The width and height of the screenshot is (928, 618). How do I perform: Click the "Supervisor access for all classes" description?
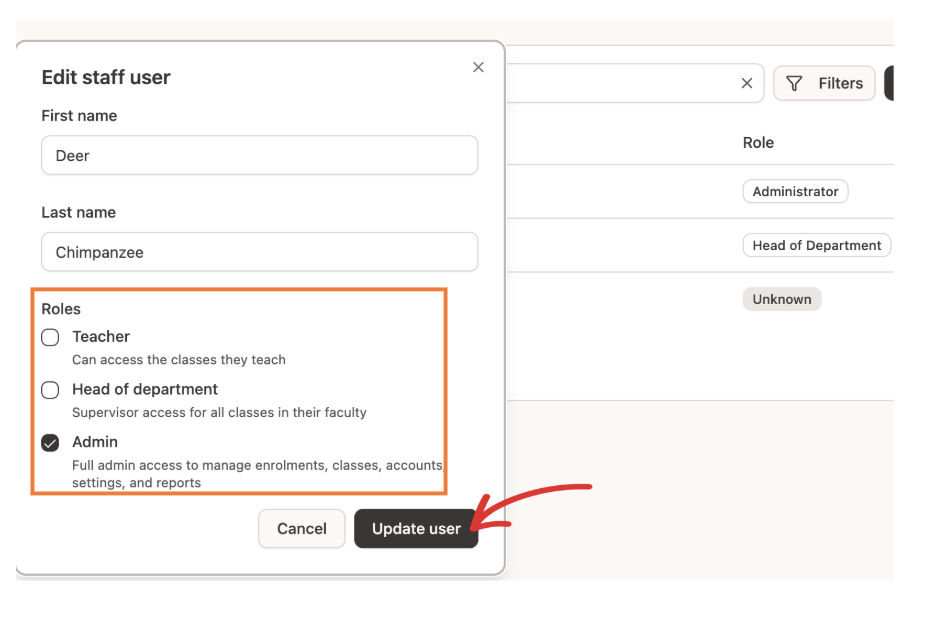[219, 412]
